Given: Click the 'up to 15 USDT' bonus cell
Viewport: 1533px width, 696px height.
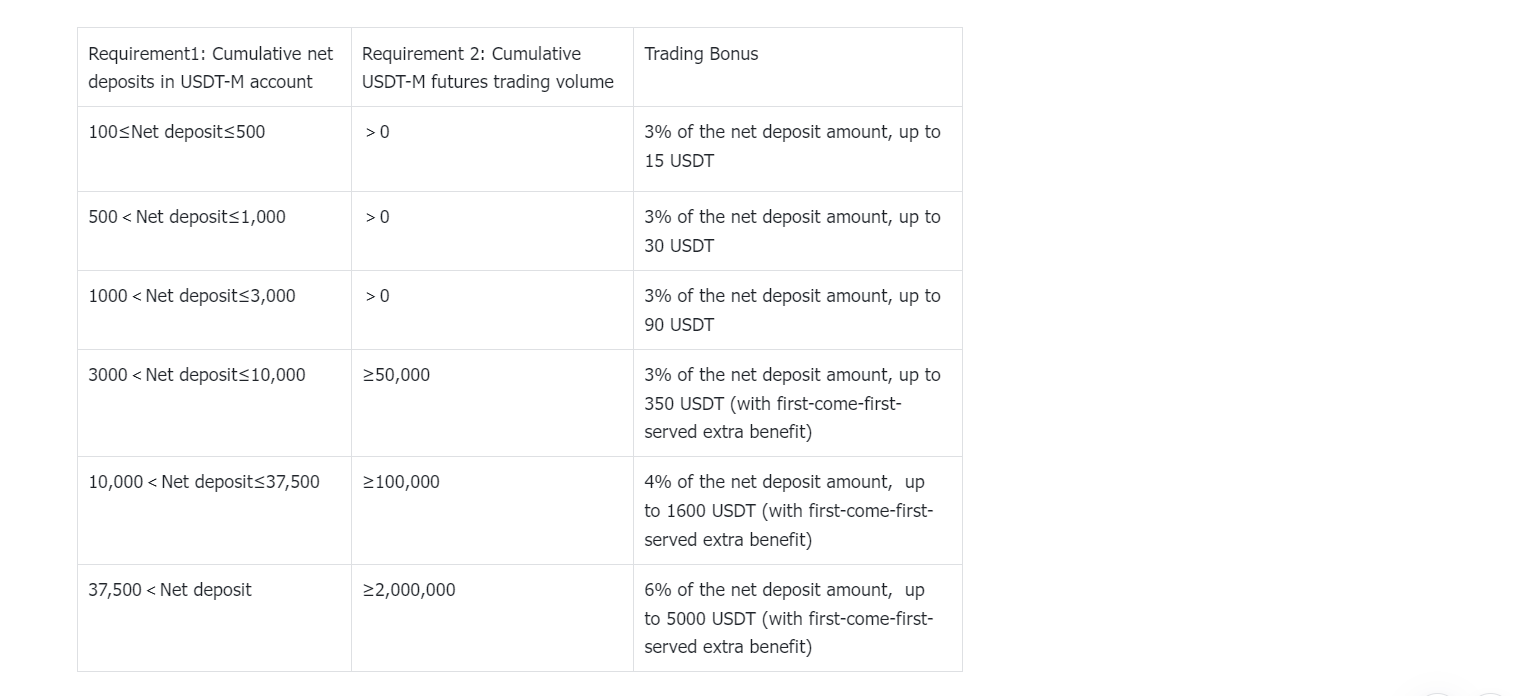Looking at the screenshot, I should (798, 149).
